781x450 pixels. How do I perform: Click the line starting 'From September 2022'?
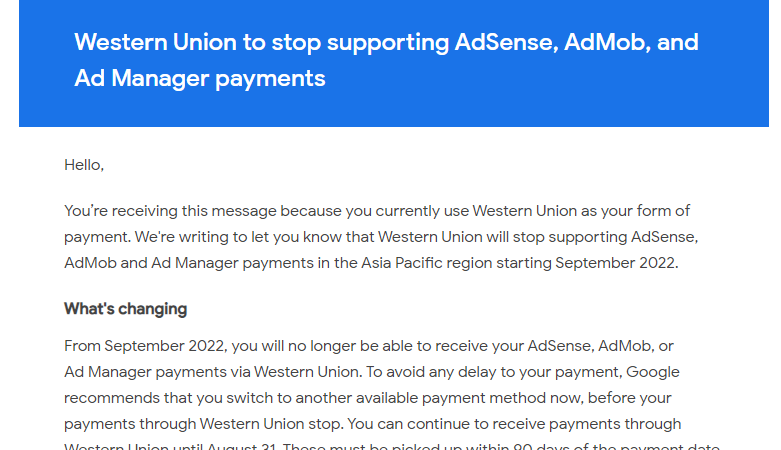369,346
